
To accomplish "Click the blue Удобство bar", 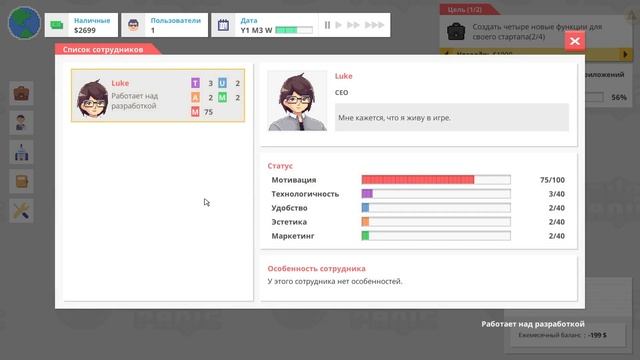I will click(436, 208).
